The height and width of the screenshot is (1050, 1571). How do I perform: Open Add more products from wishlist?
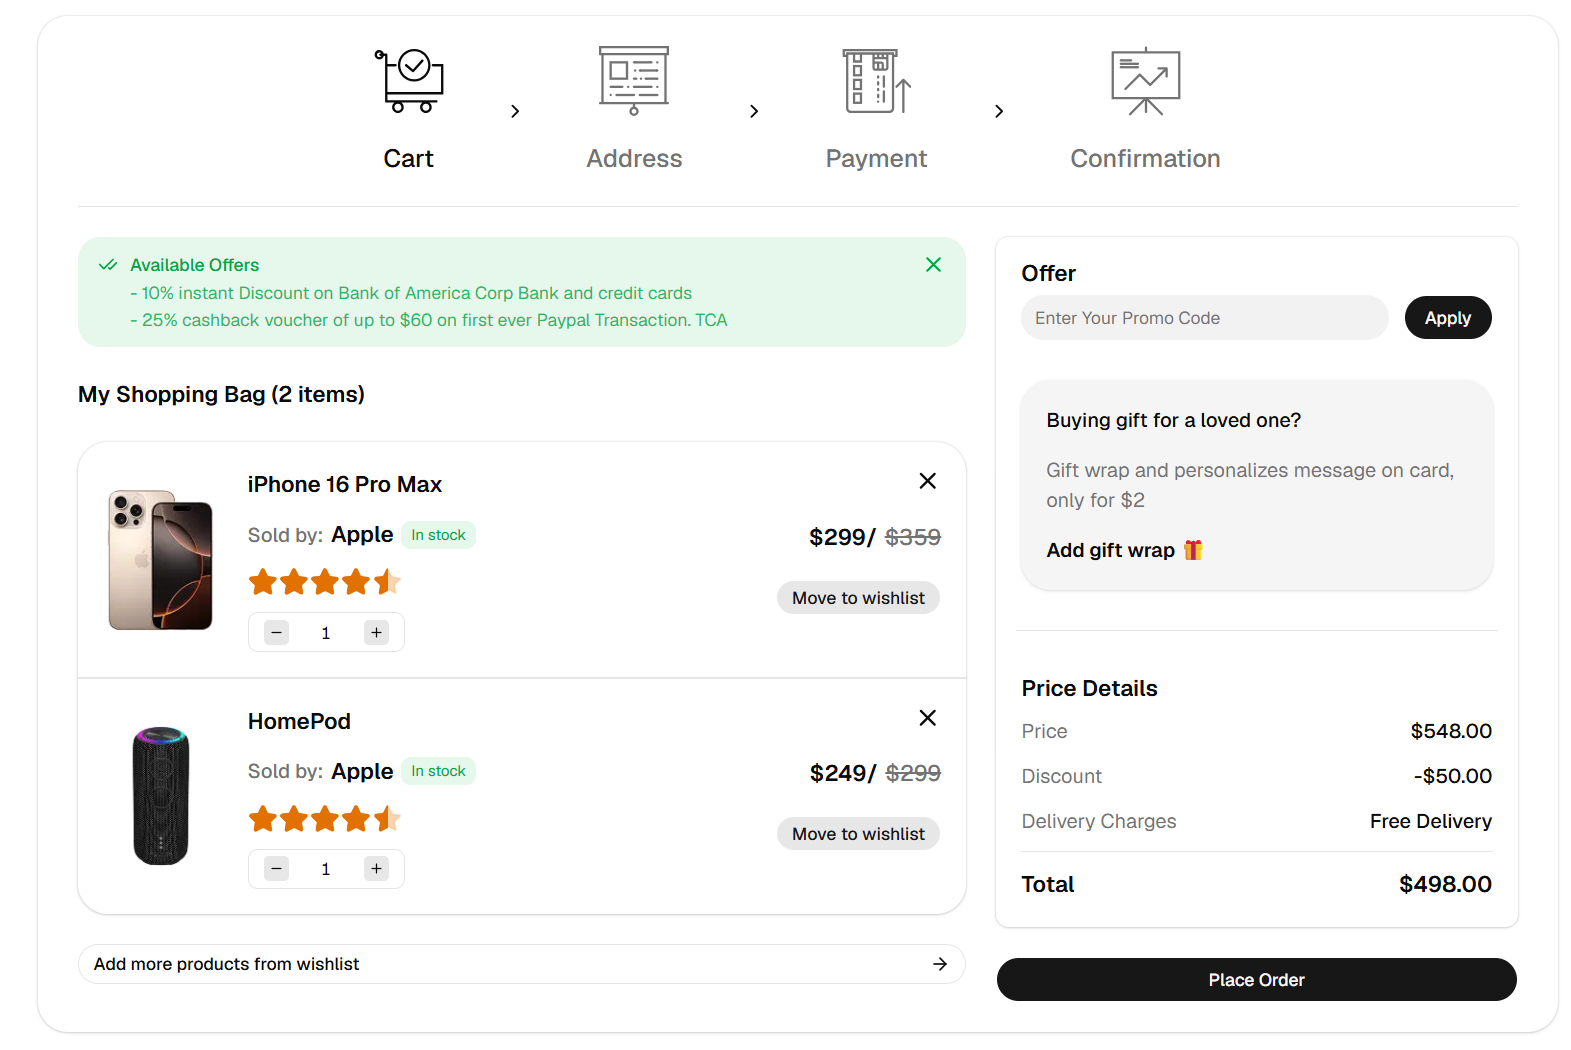[522, 964]
